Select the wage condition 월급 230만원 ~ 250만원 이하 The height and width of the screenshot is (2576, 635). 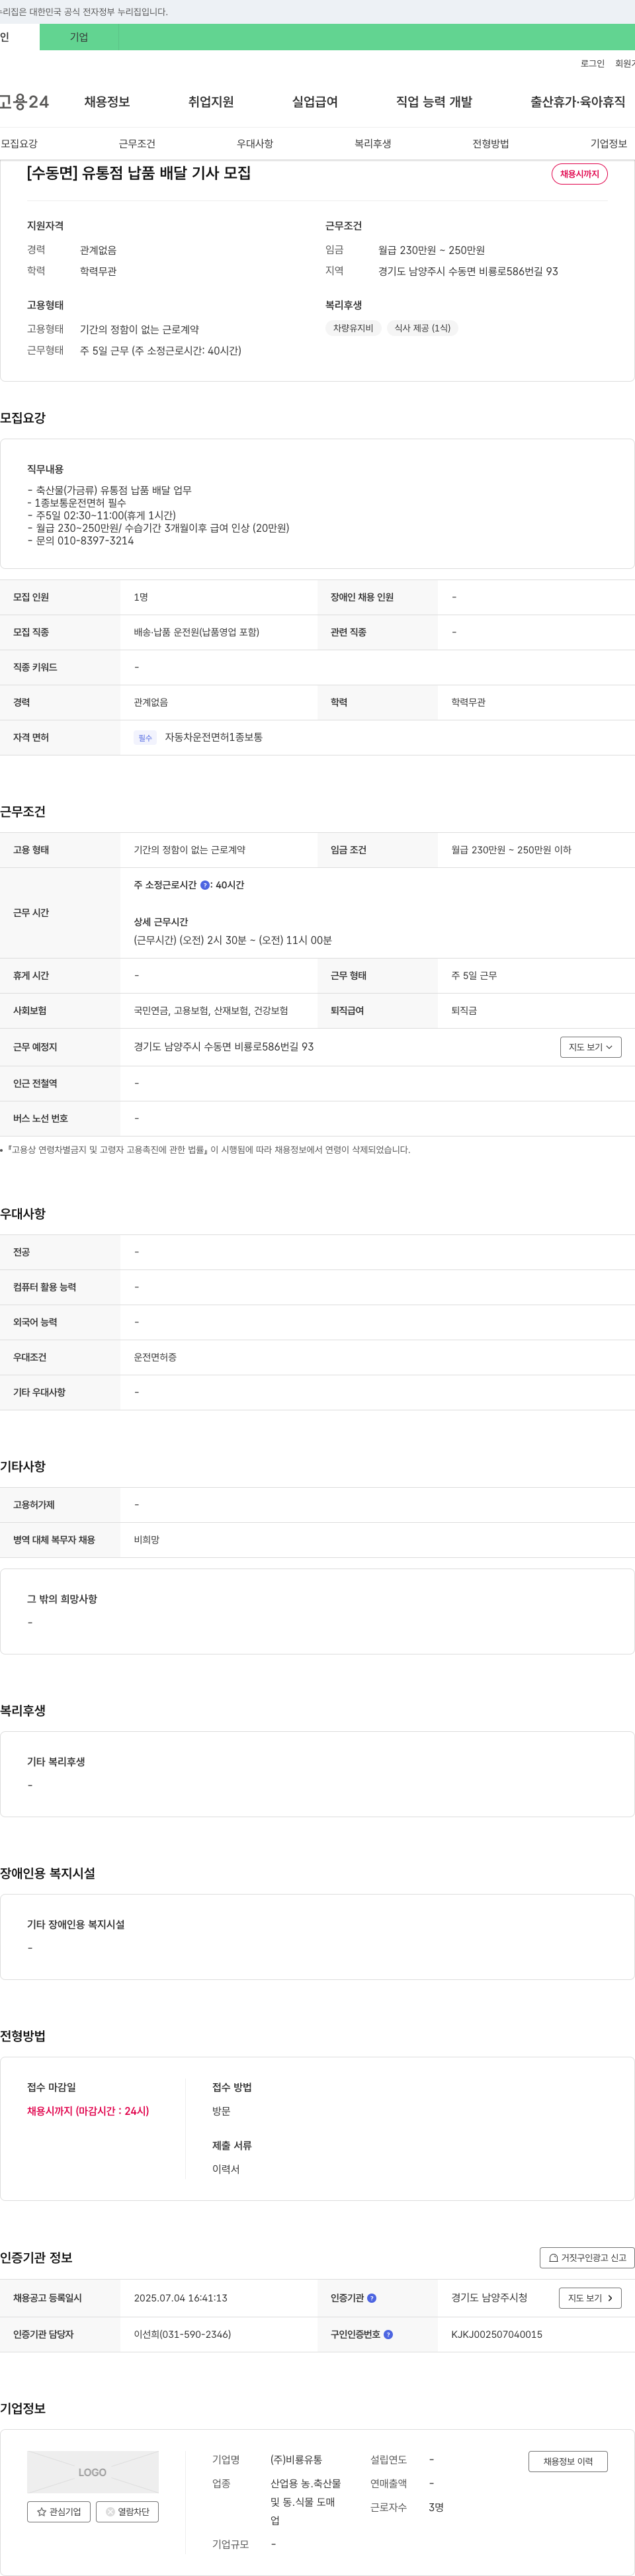point(511,850)
